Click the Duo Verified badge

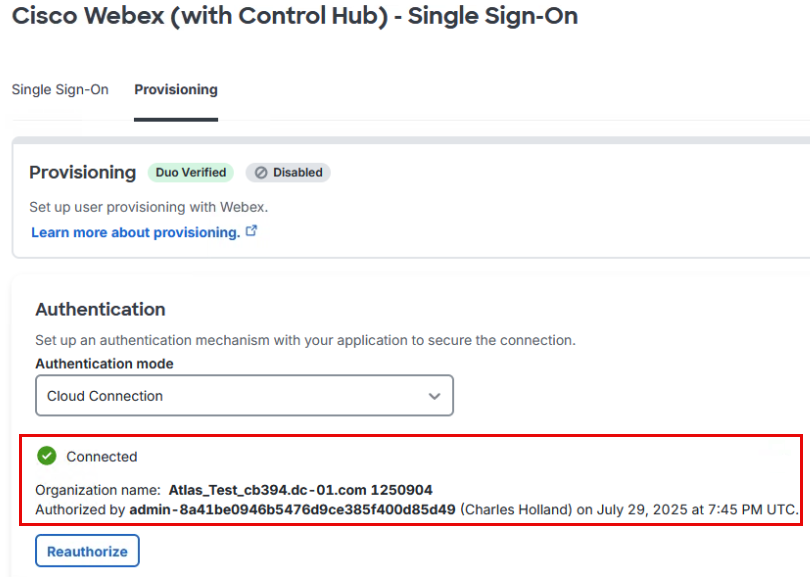click(x=191, y=172)
